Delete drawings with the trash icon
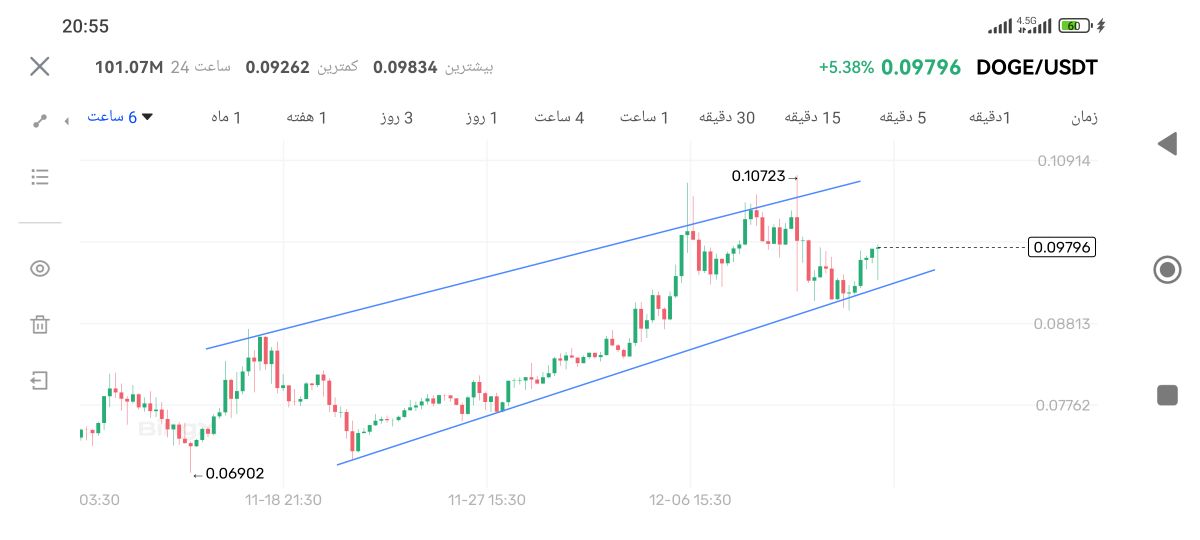Image resolution: width=1200 pixels, height=540 pixels. pyautogui.click(x=40, y=324)
